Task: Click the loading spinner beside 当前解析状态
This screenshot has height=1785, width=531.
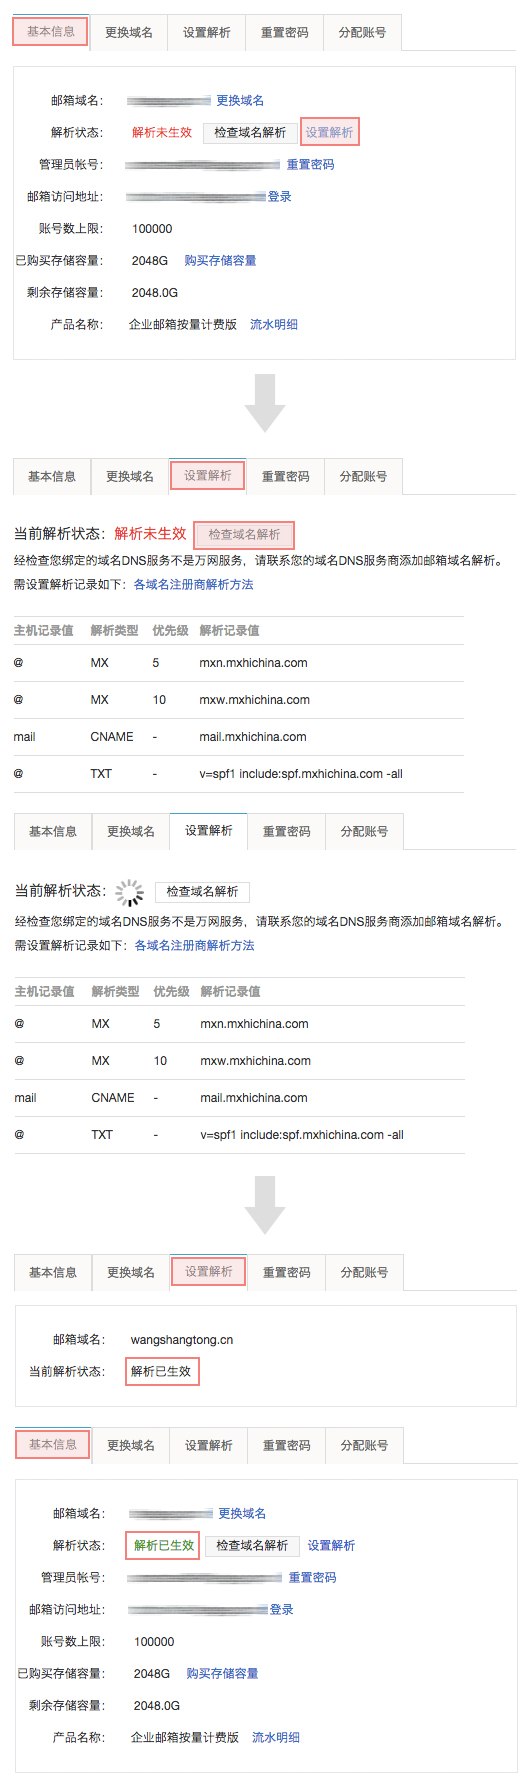Action: coord(129,892)
